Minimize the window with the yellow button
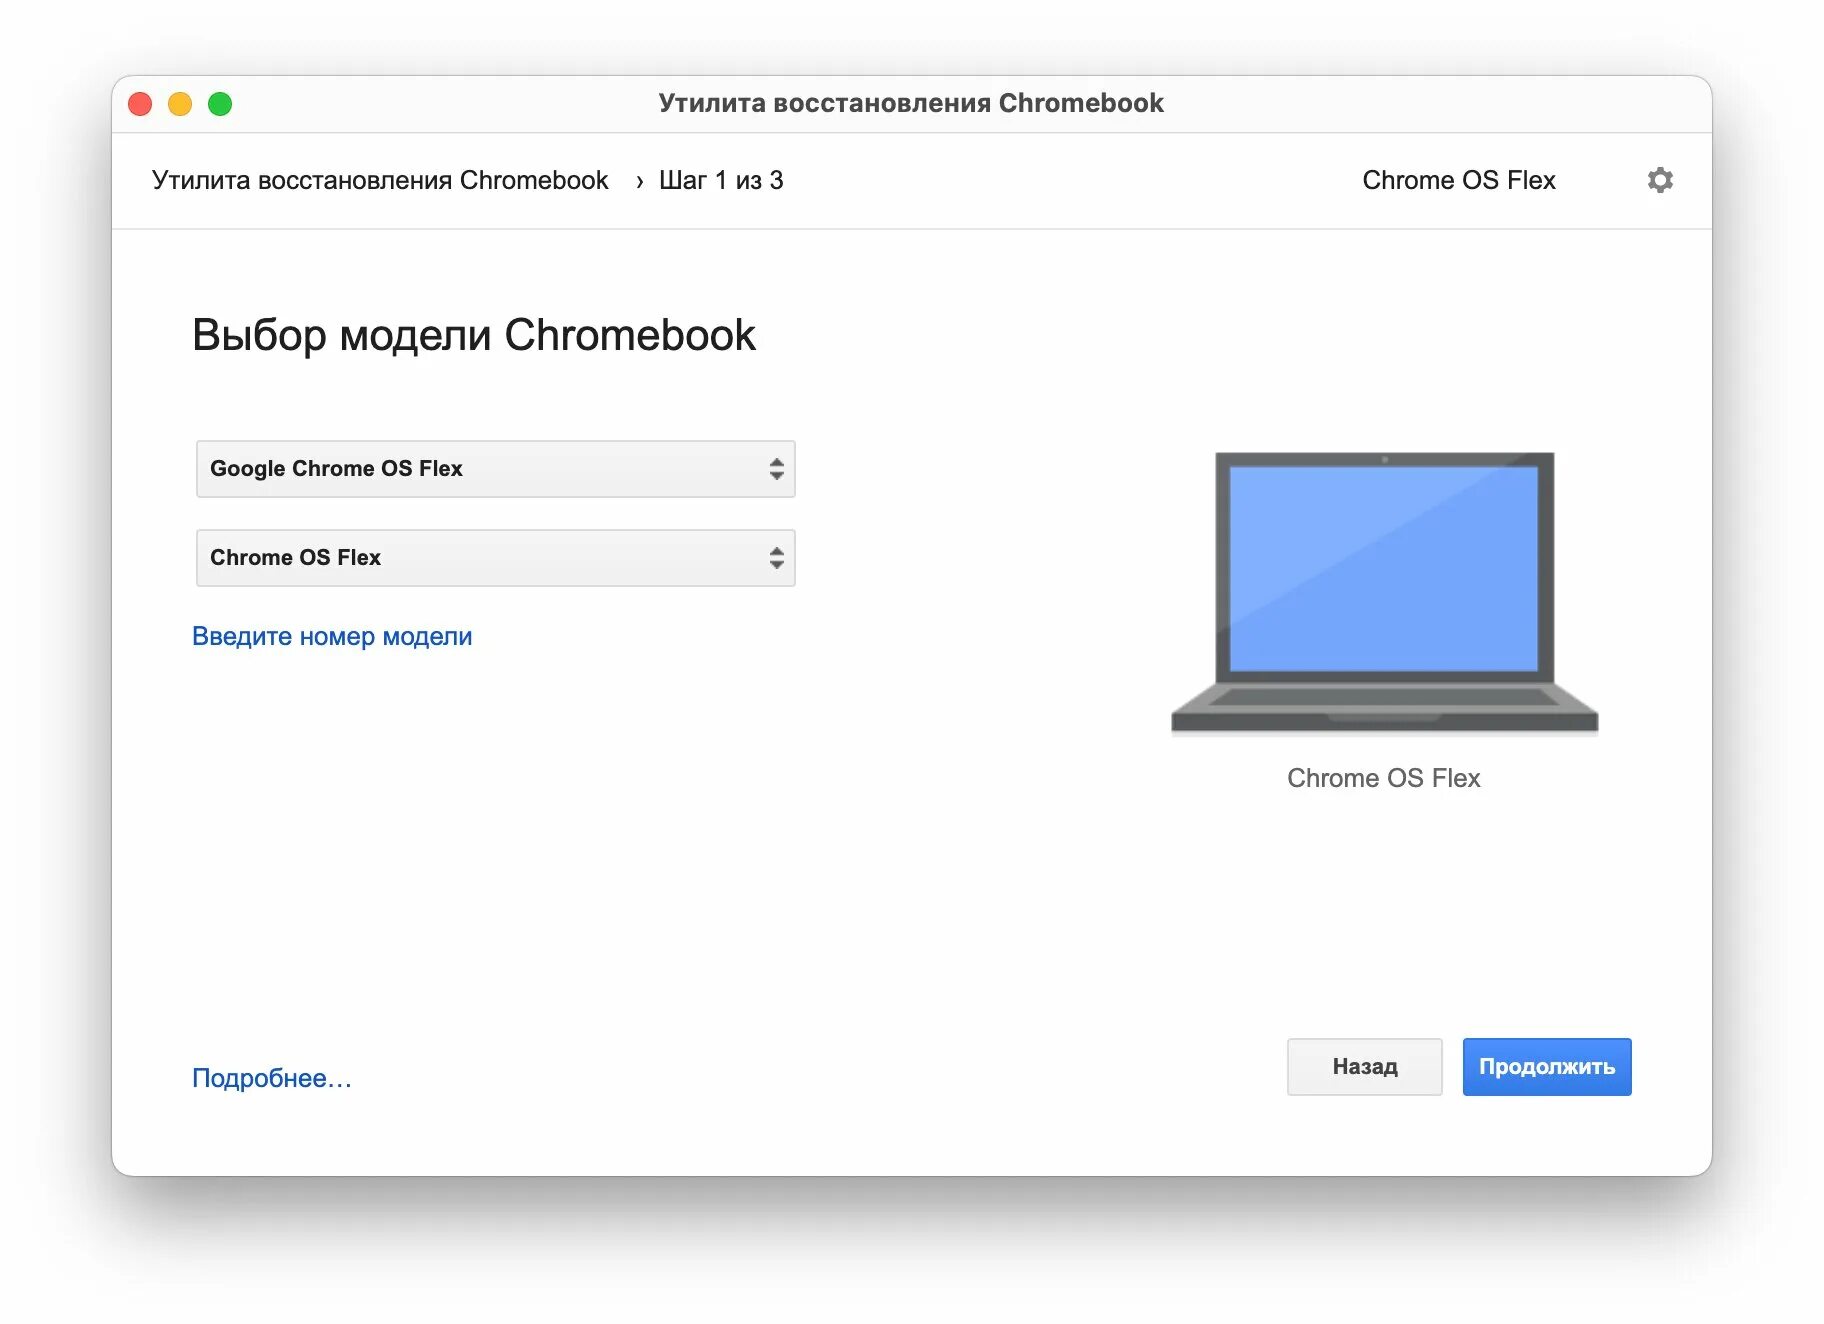The width and height of the screenshot is (1824, 1324). pyautogui.click(x=180, y=104)
